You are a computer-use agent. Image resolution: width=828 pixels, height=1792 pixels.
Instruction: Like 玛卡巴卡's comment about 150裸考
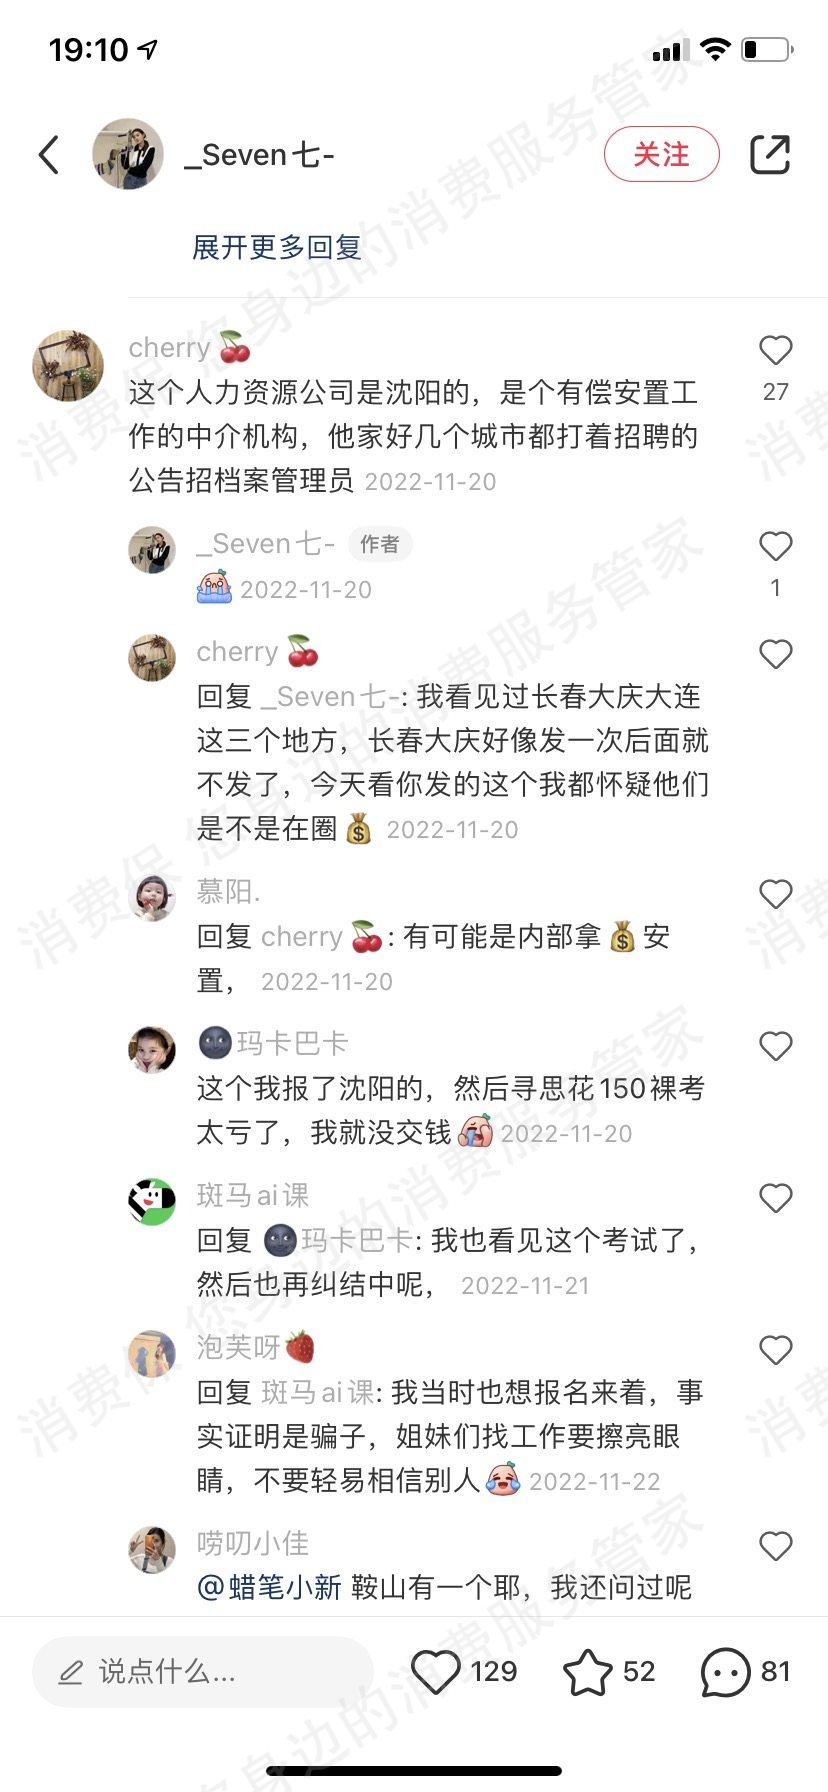coord(776,1046)
